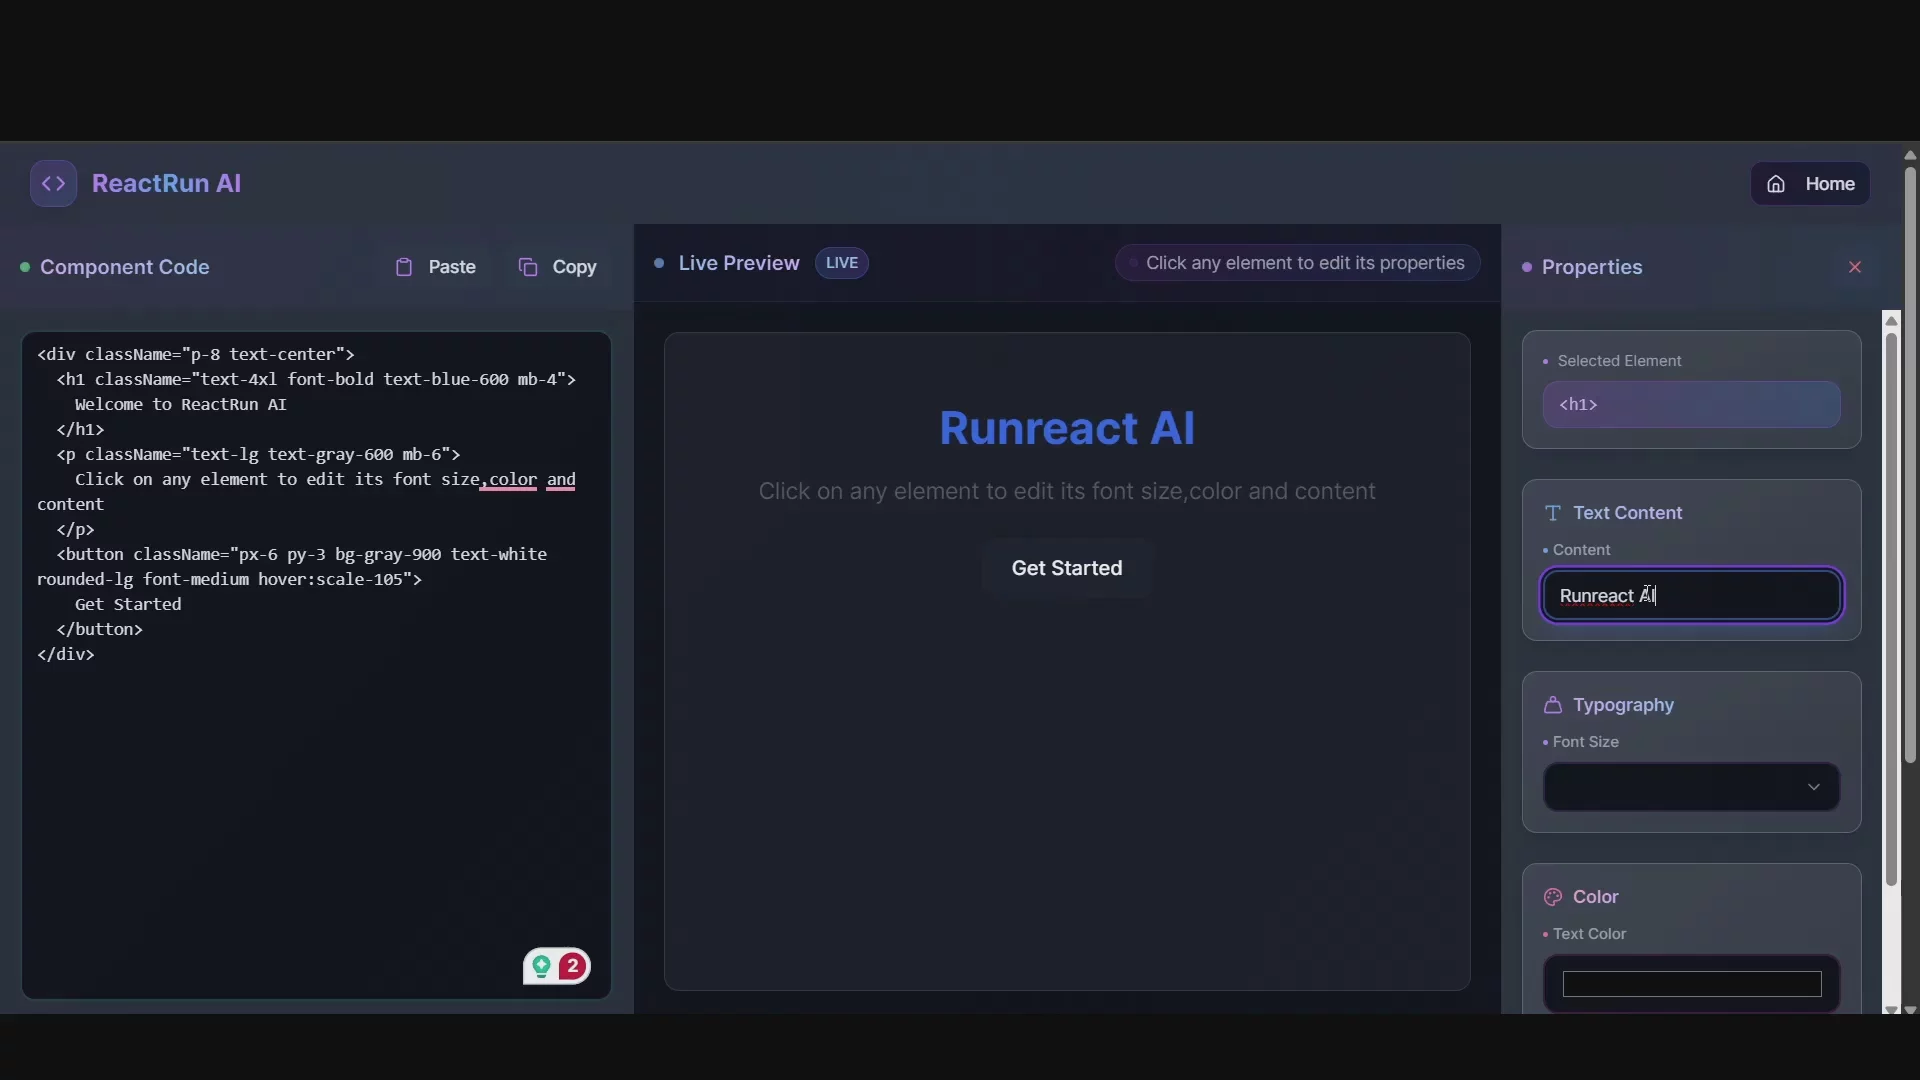Click the Content field containing Runreact AI
The height and width of the screenshot is (1080, 1920).
(x=1690, y=595)
